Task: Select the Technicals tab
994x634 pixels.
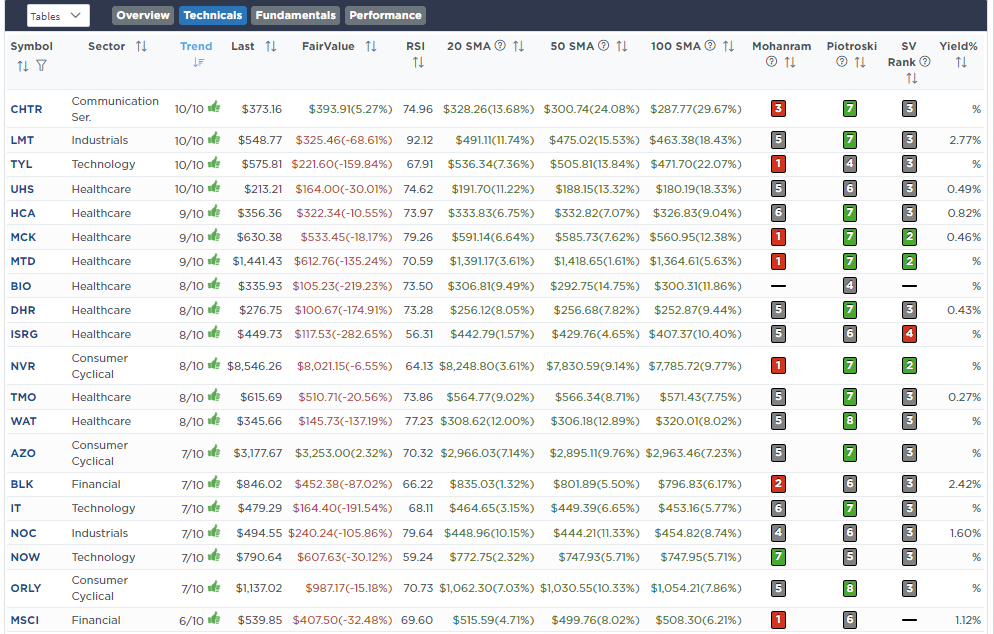Action: [212, 15]
